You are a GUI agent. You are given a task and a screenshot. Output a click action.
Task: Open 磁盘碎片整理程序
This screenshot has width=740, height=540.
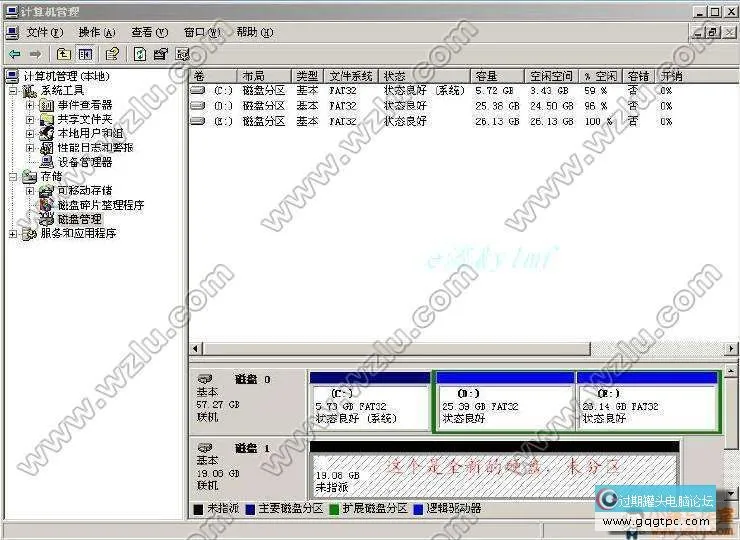[x=101, y=205]
